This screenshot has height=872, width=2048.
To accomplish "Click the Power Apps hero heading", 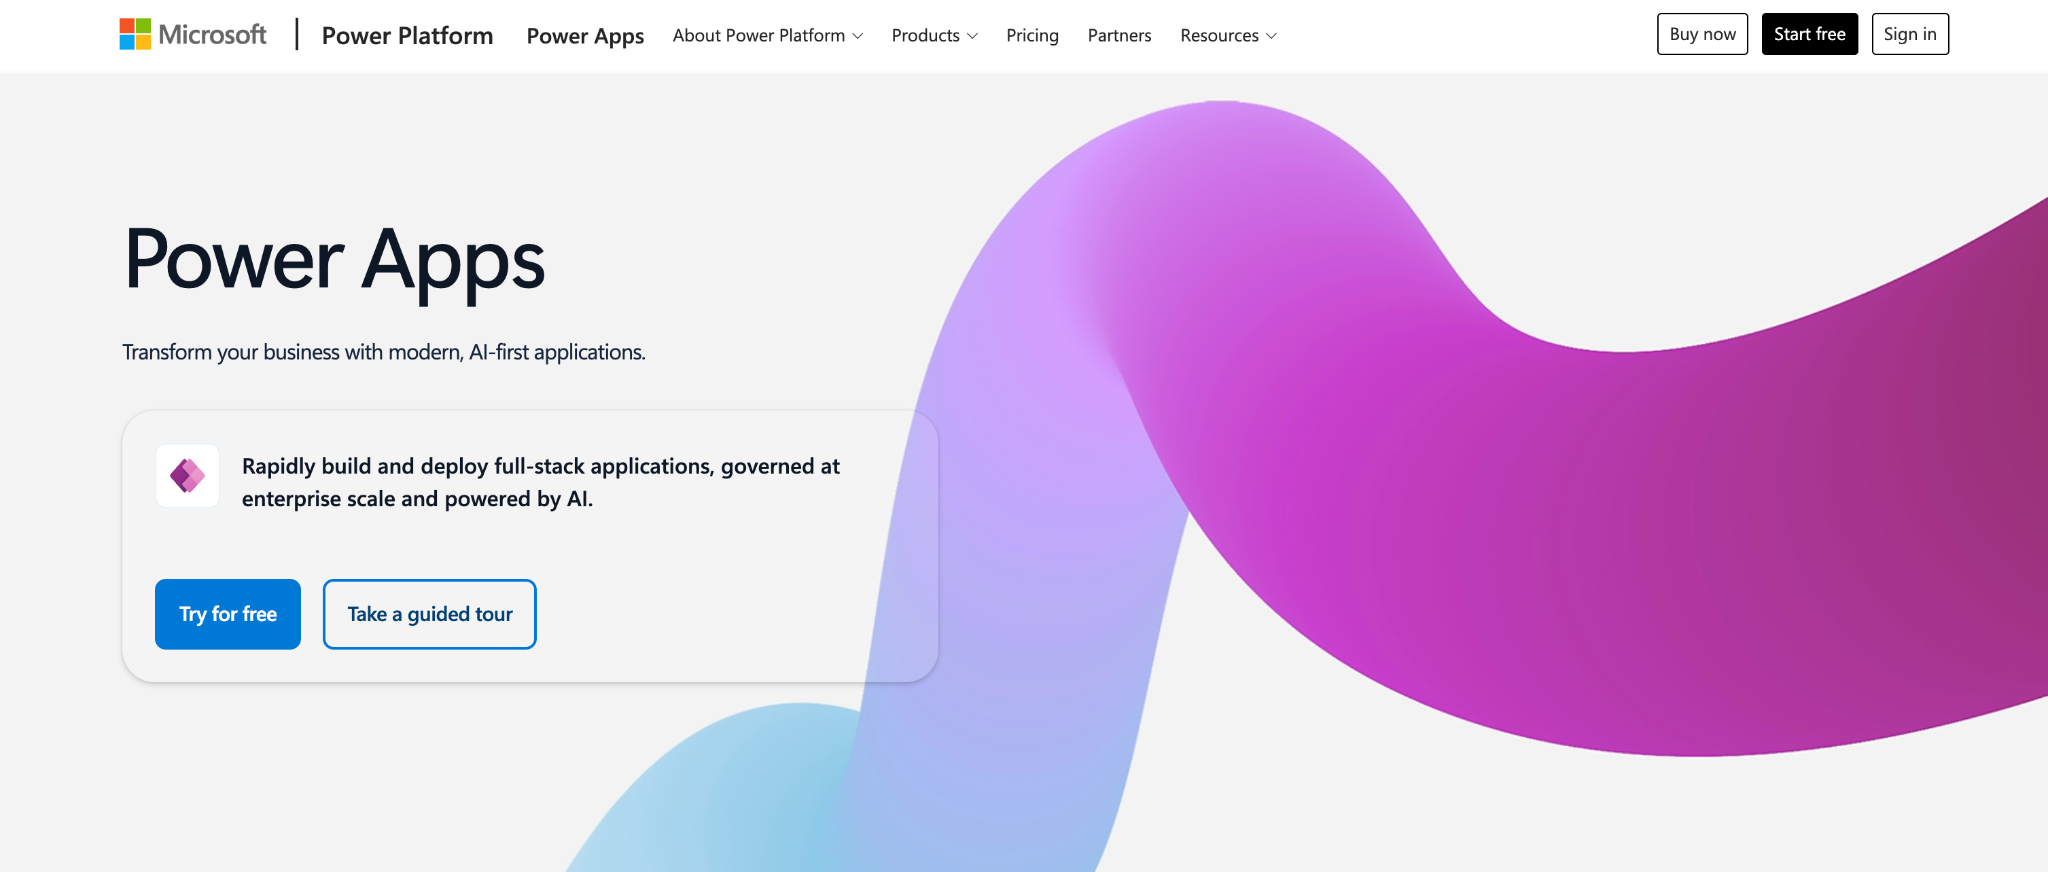I will (335, 260).
